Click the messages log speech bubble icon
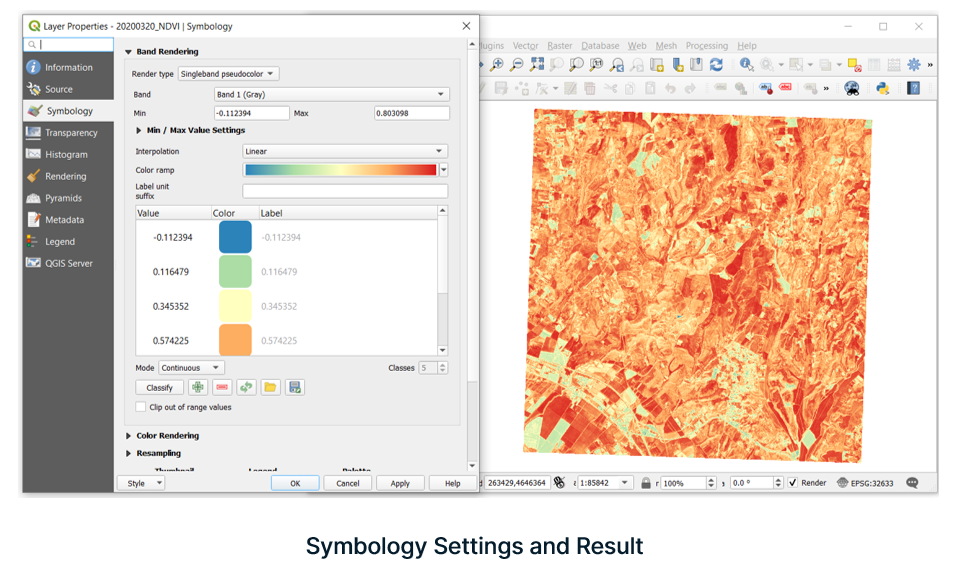962x583 pixels. (912, 483)
